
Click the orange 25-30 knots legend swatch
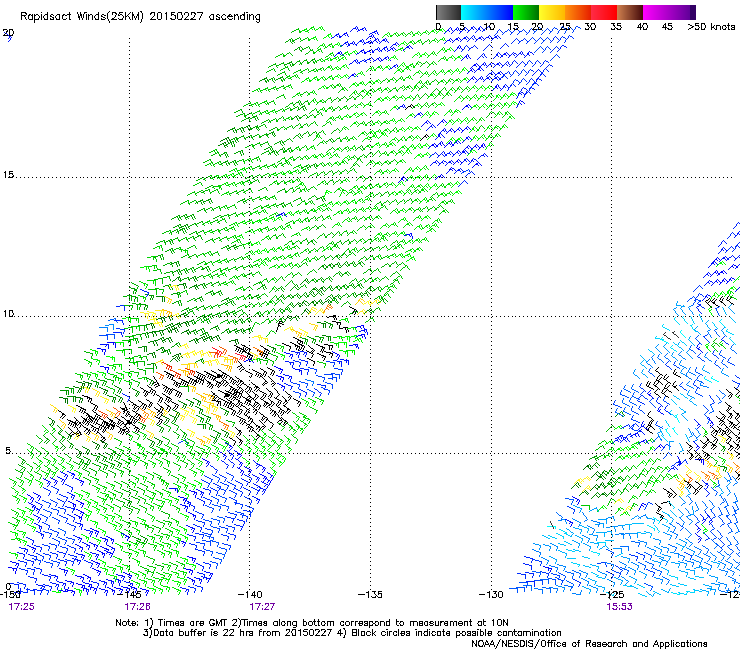click(578, 12)
